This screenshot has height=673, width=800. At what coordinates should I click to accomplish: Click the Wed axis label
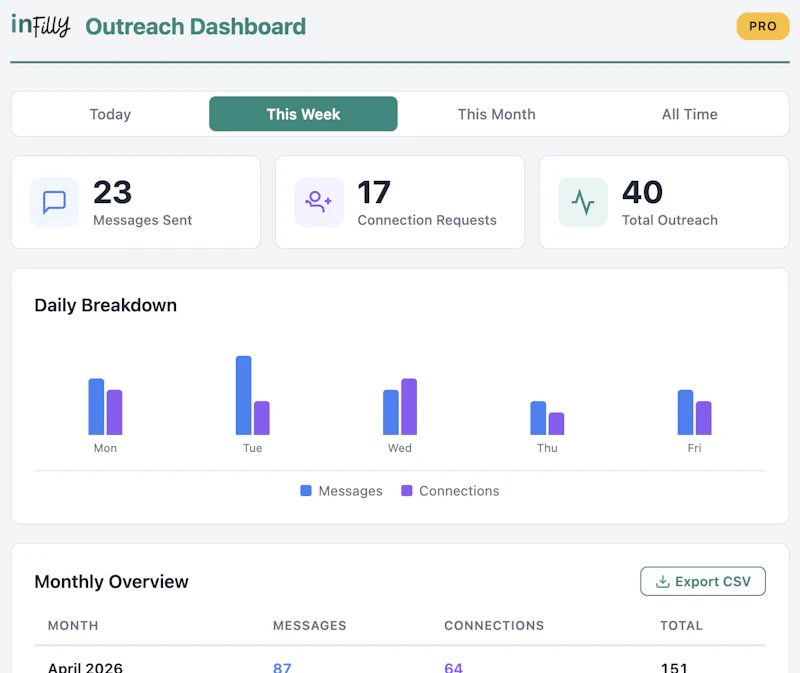[399, 448]
